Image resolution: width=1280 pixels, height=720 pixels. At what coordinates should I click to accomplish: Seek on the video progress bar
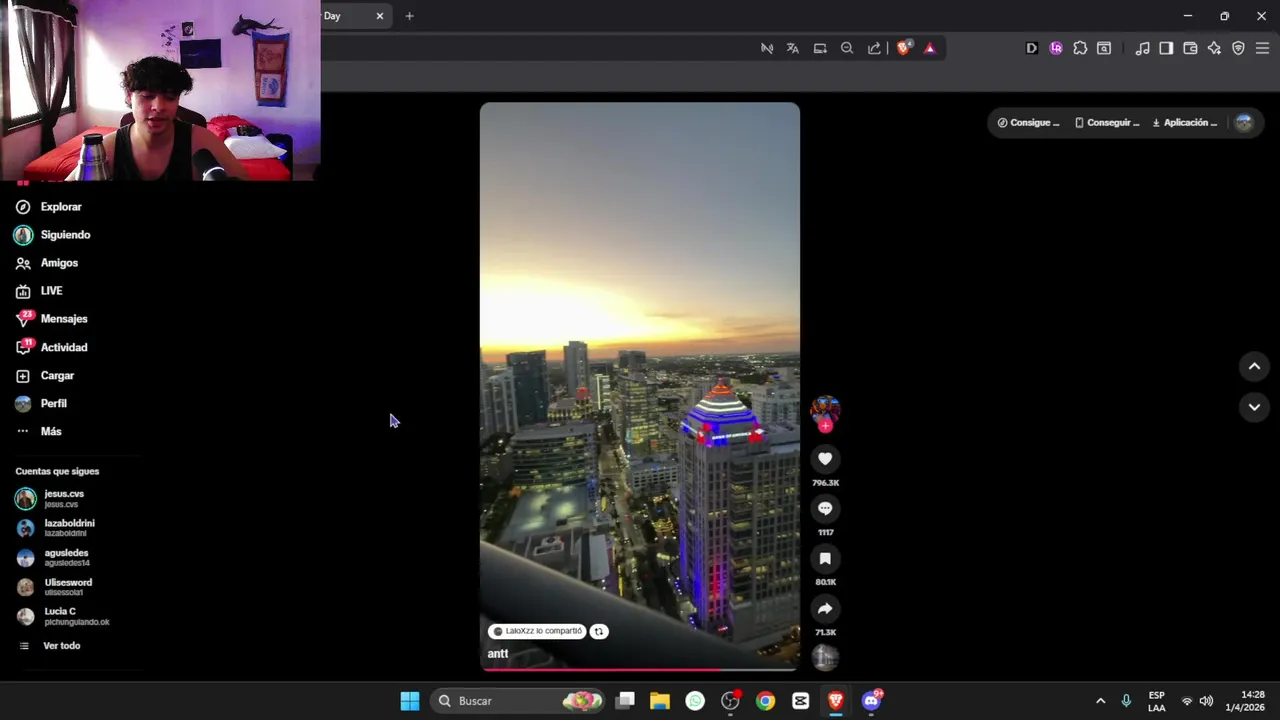(x=640, y=669)
